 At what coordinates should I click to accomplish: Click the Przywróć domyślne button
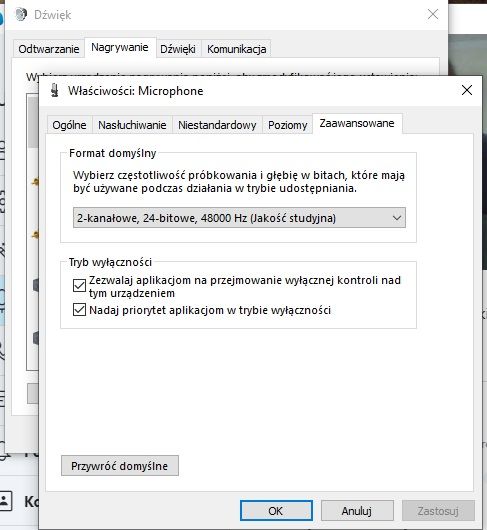pos(120,466)
